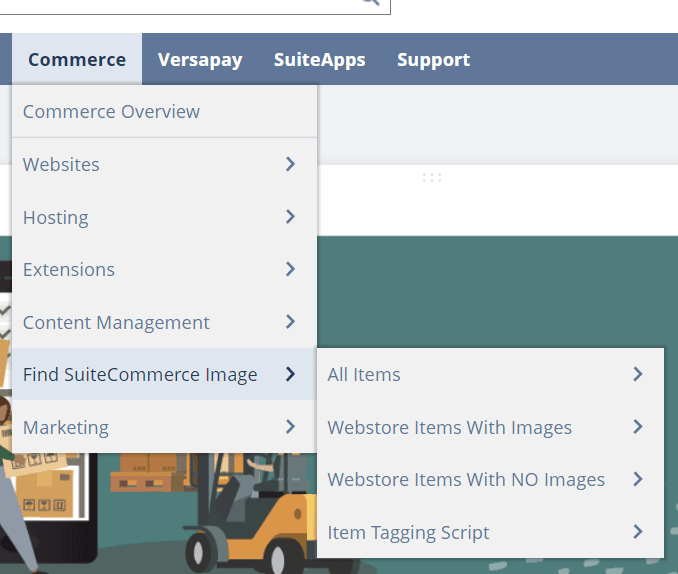Open the SuiteApps menu
This screenshot has height=574, width=678.
320,59
